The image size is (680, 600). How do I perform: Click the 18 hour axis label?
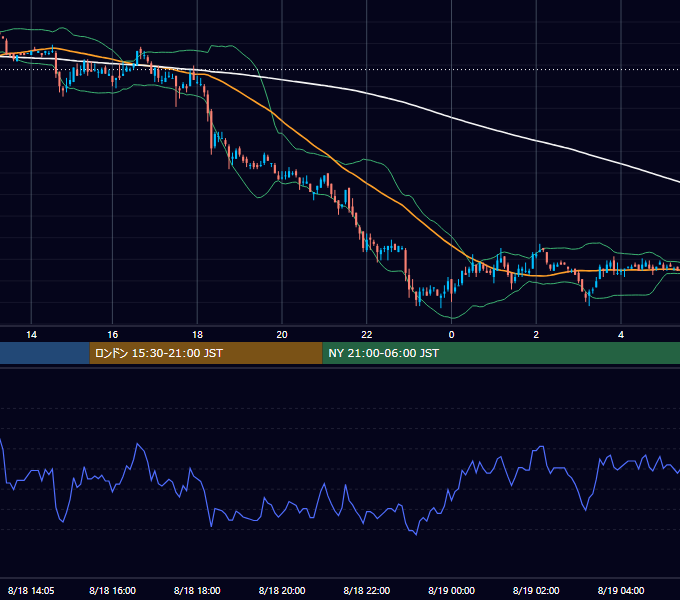pyautogui.click(x=197, y=335)
